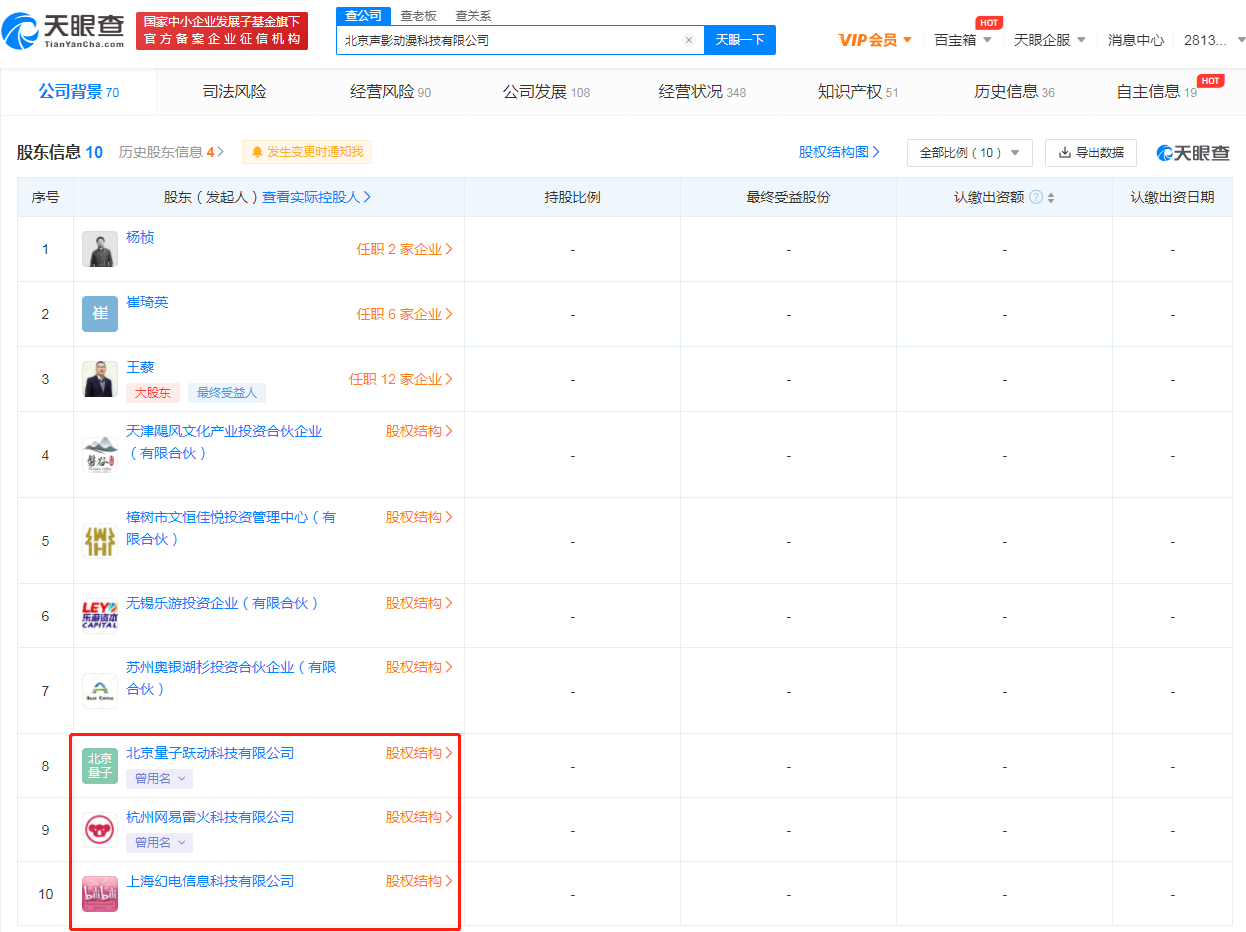
Task: Switch to the 自主信息 tab
Action: coord(1156,92)
